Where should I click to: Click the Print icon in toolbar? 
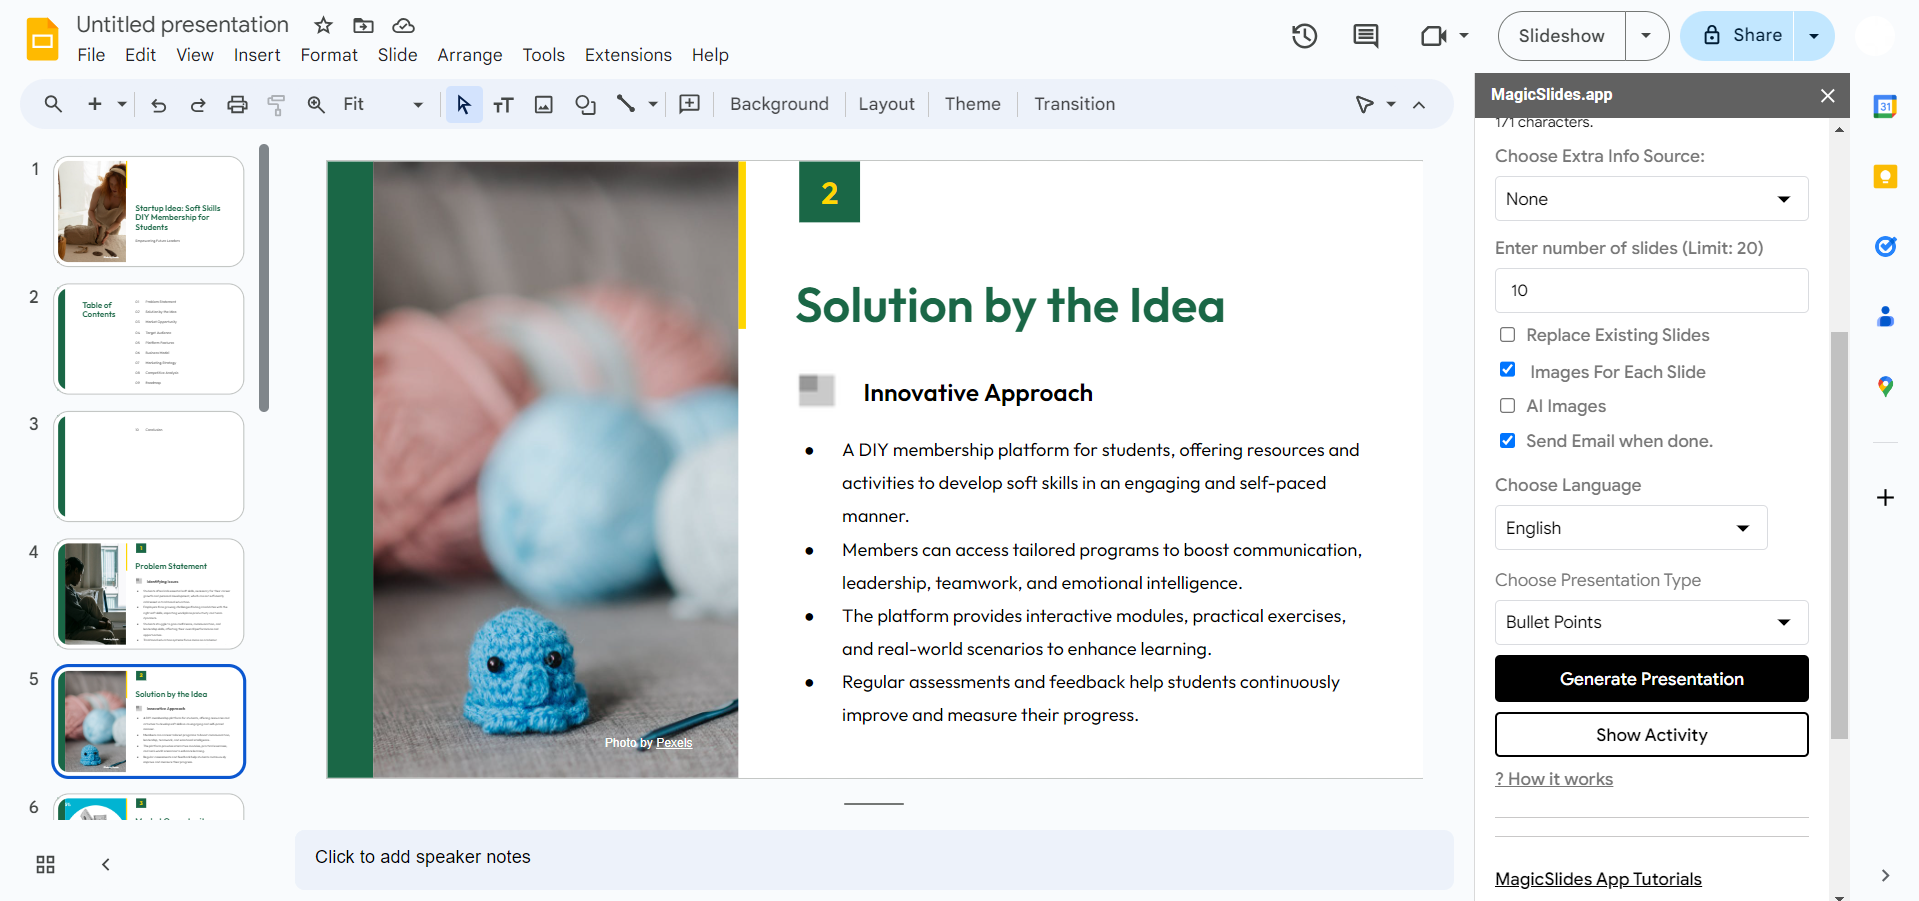[237, 105]
